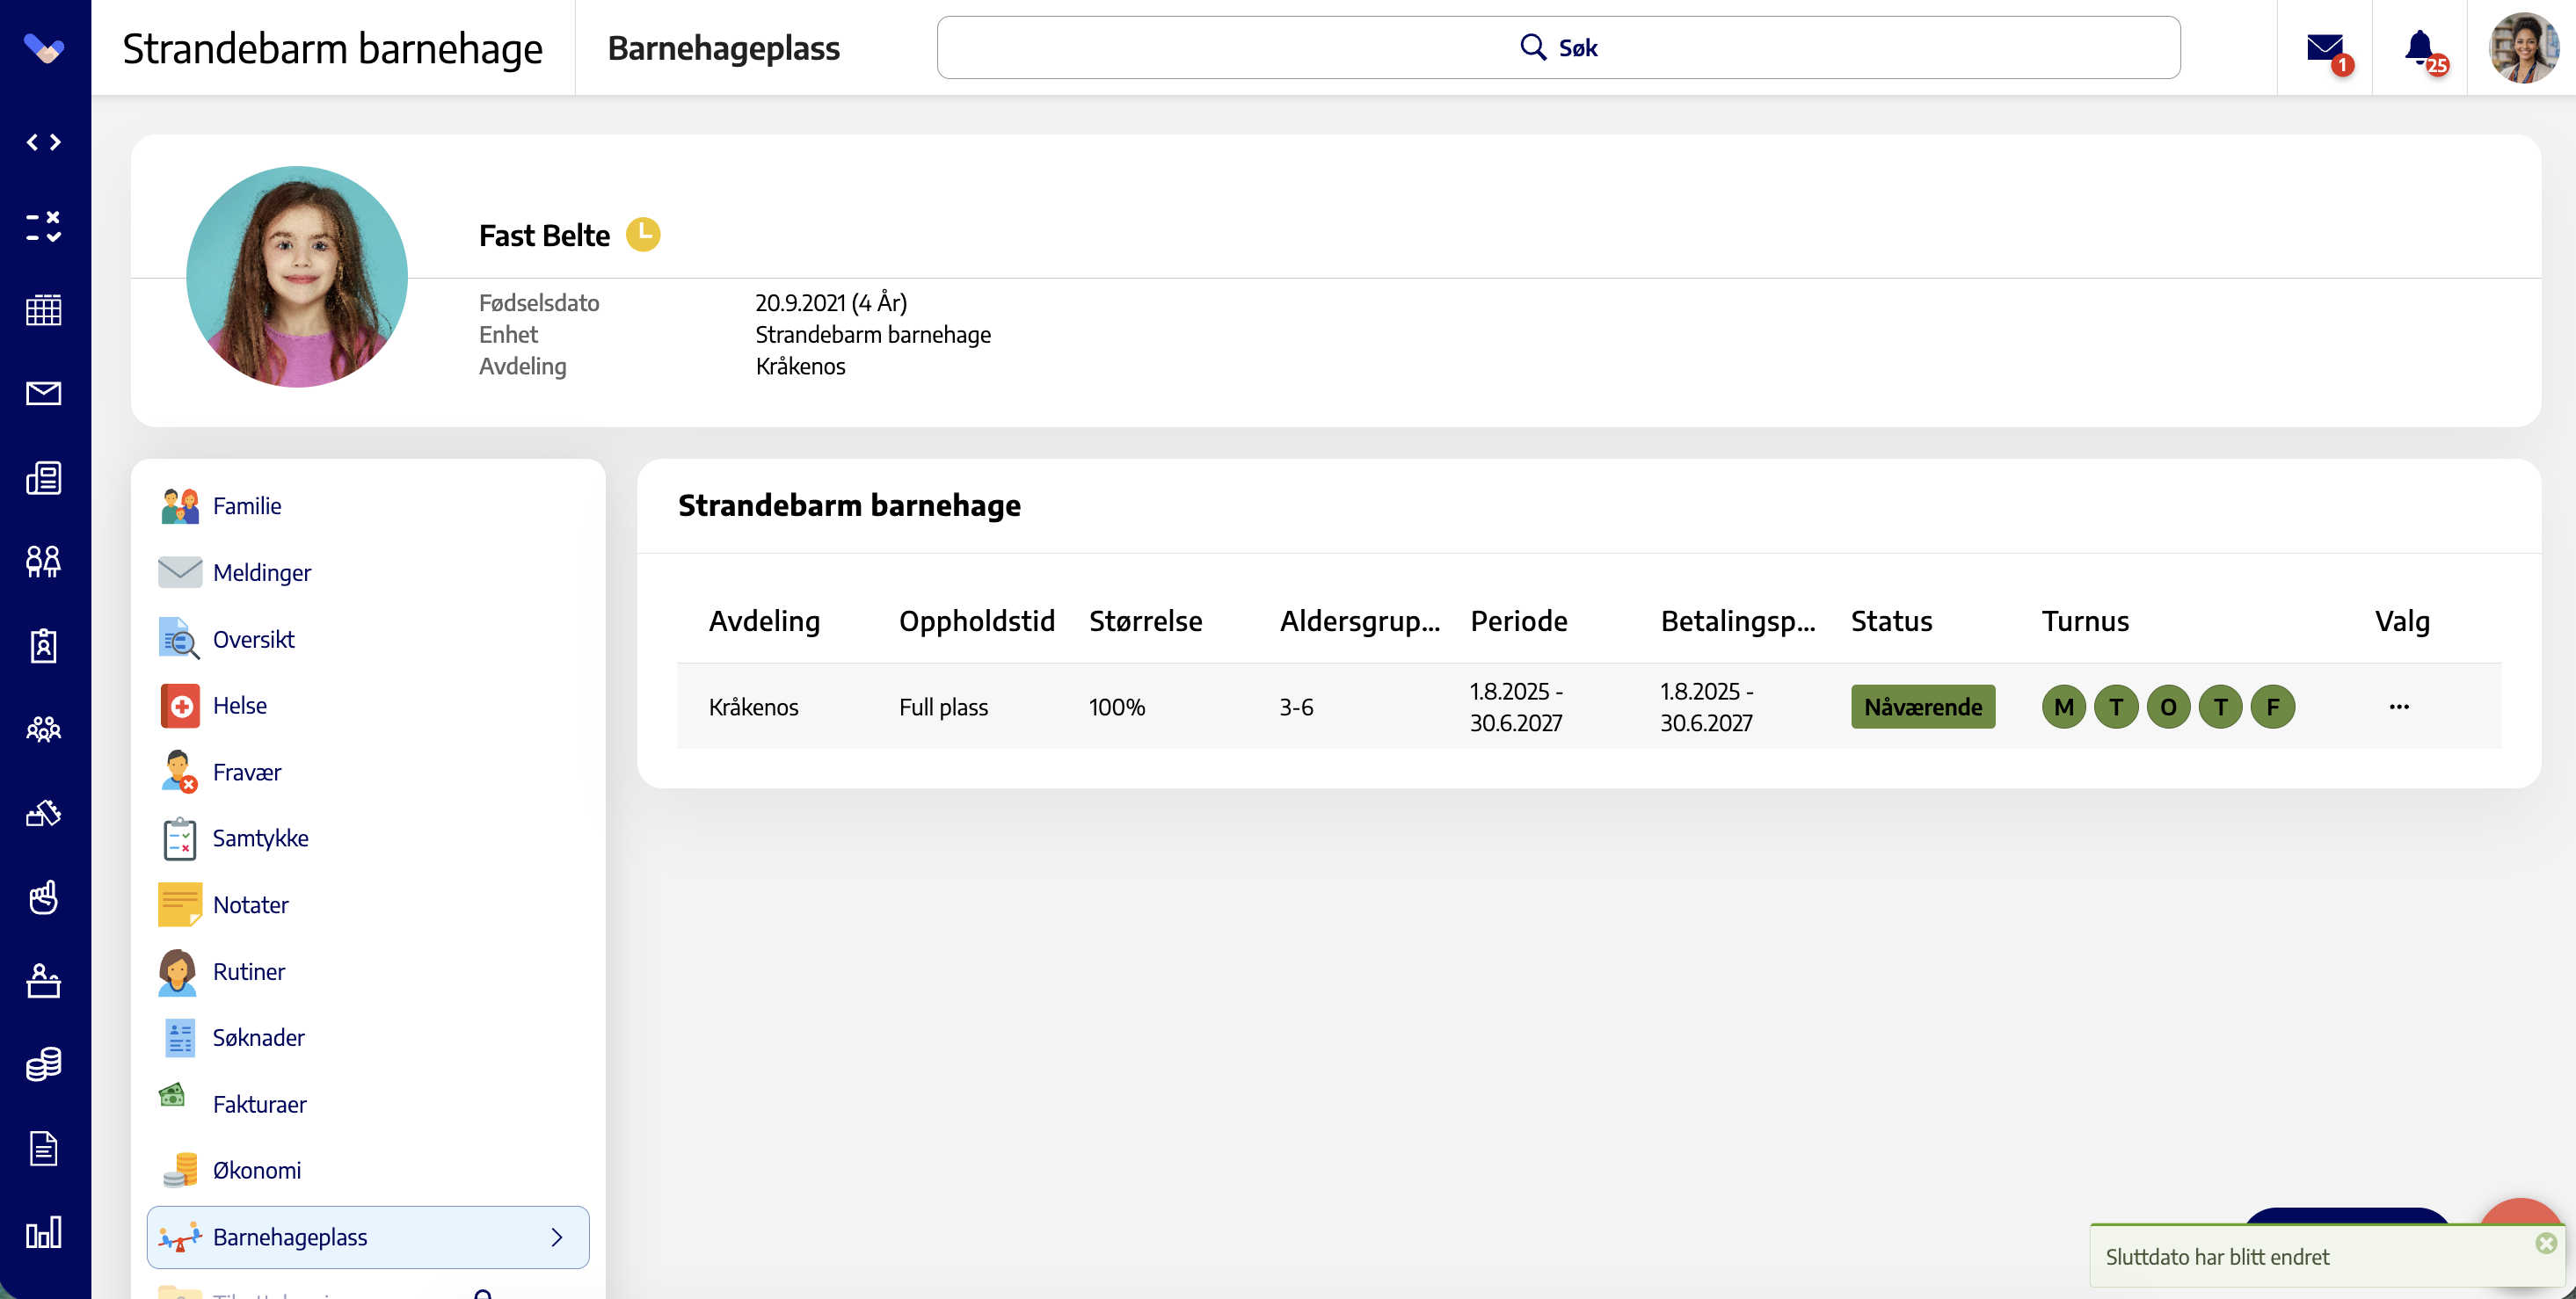Open the document page icon in the sidebar
The height and width of the screenshot is (1299, 2576).
tap(44, 1148)
